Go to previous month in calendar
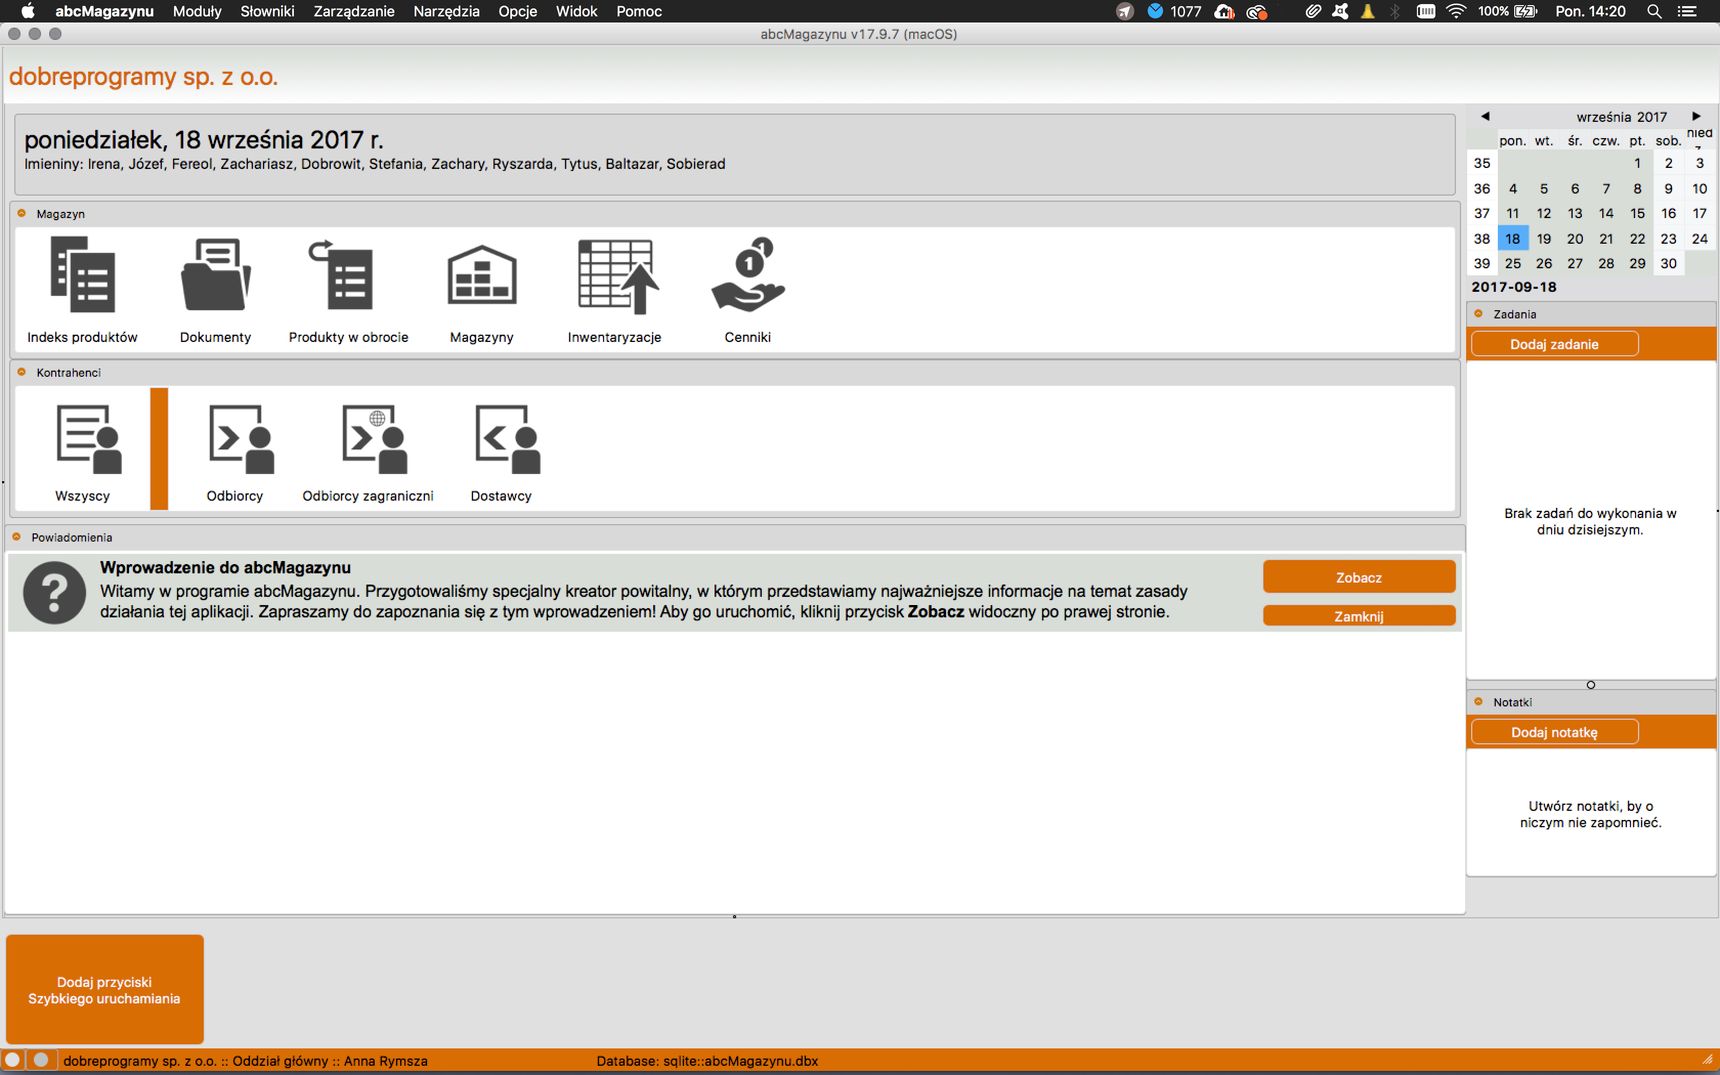1720x1075 pixels. (1485, 116)
